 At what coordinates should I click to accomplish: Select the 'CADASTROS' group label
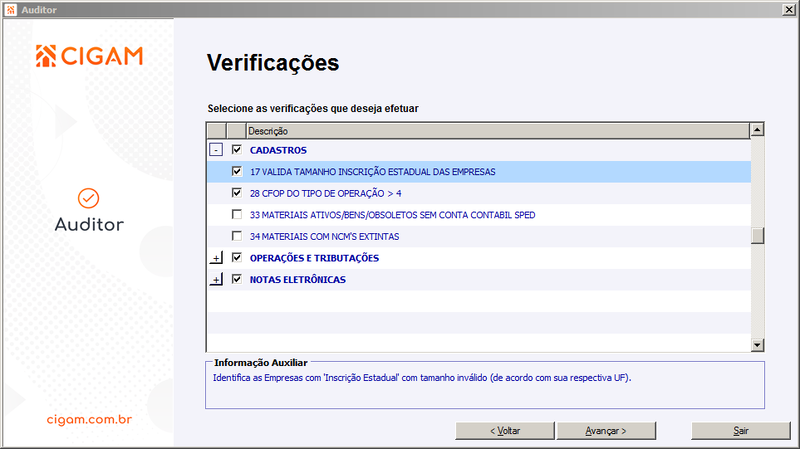coord(278,151)
